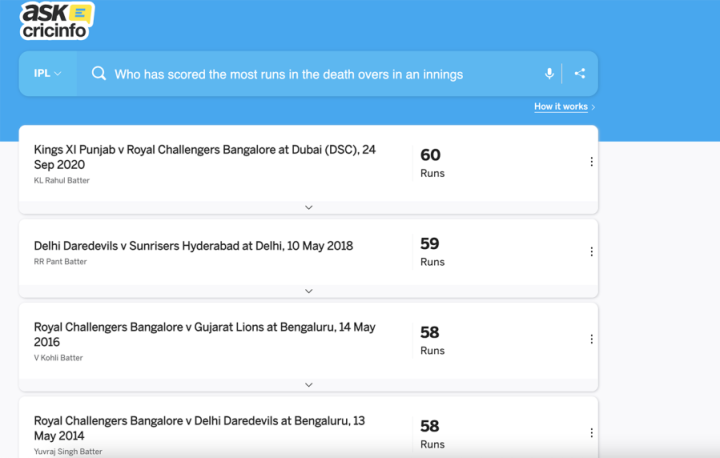Click the search magnifier icon
Image resolution: width=720 pixels, height=458 pixels.
click(98, 74)
